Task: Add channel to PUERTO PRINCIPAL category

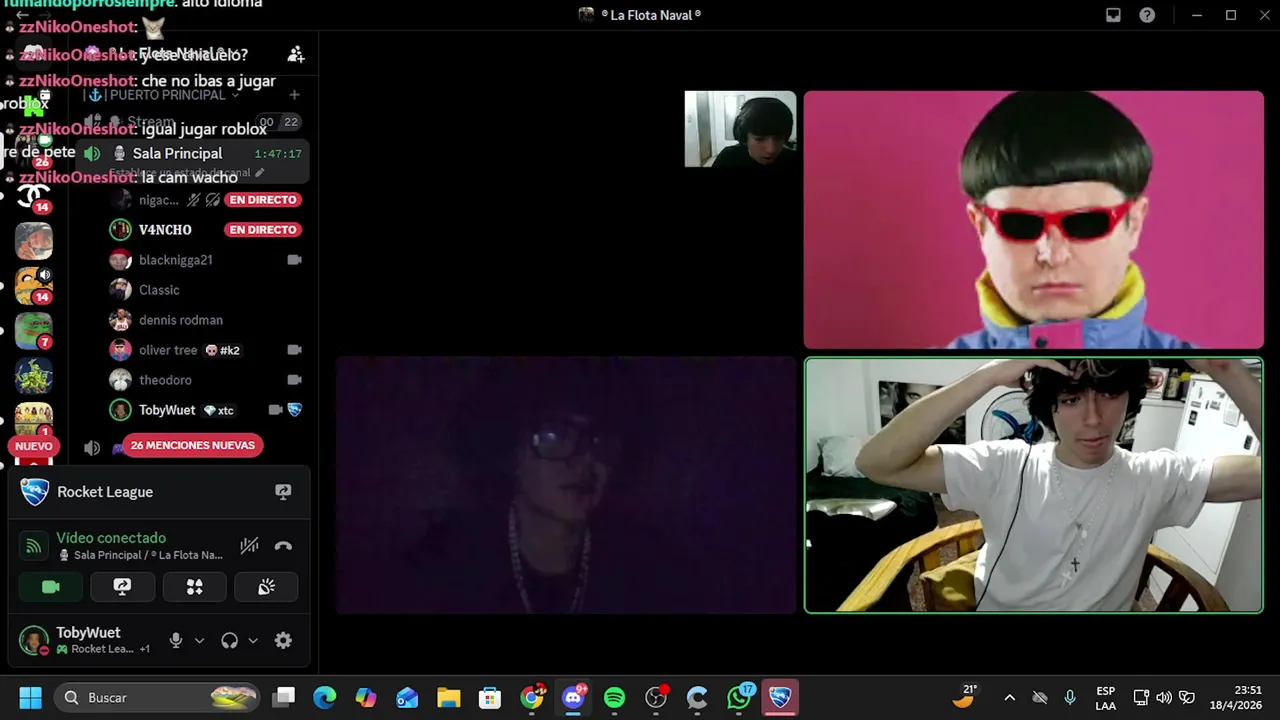Action: tap(294, 95)
